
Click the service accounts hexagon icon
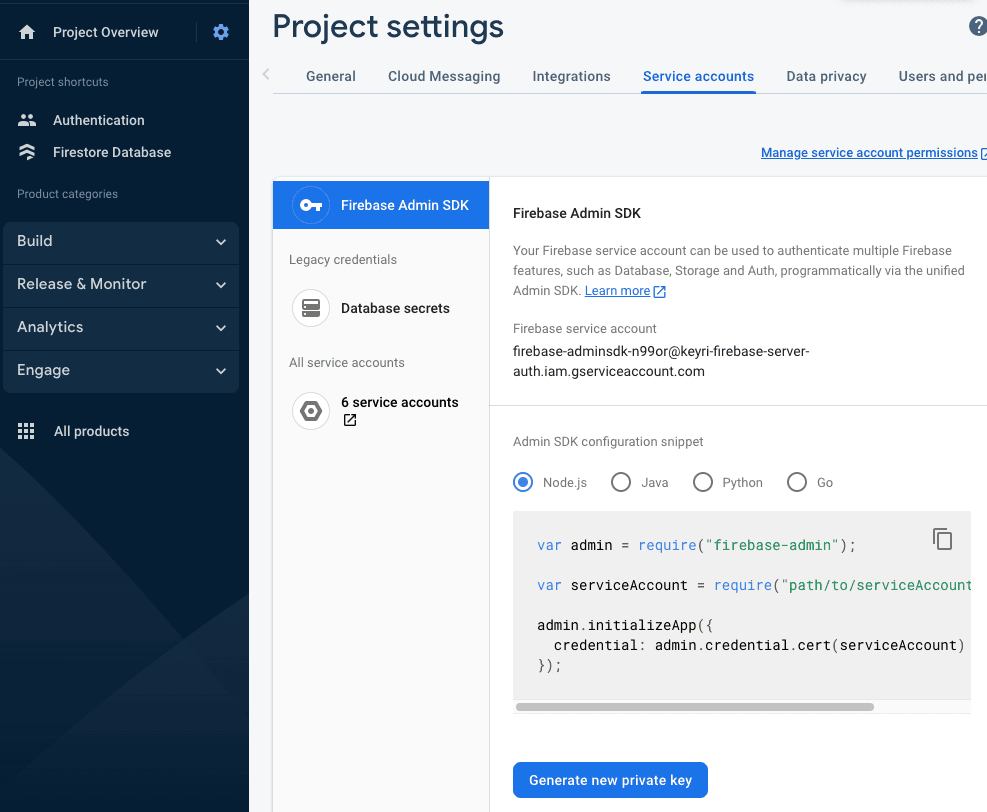pyautogui.click(x=311, y=411)
